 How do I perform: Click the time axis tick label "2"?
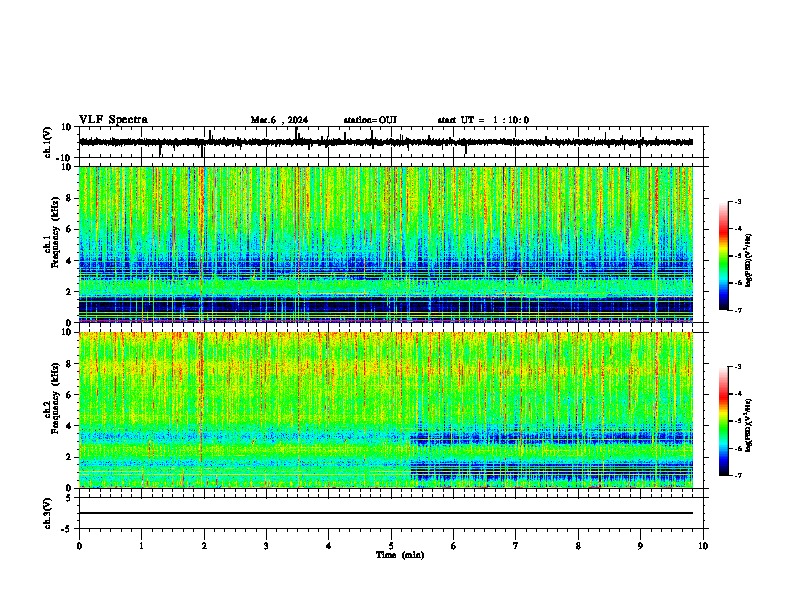click(x=204, y=546)
